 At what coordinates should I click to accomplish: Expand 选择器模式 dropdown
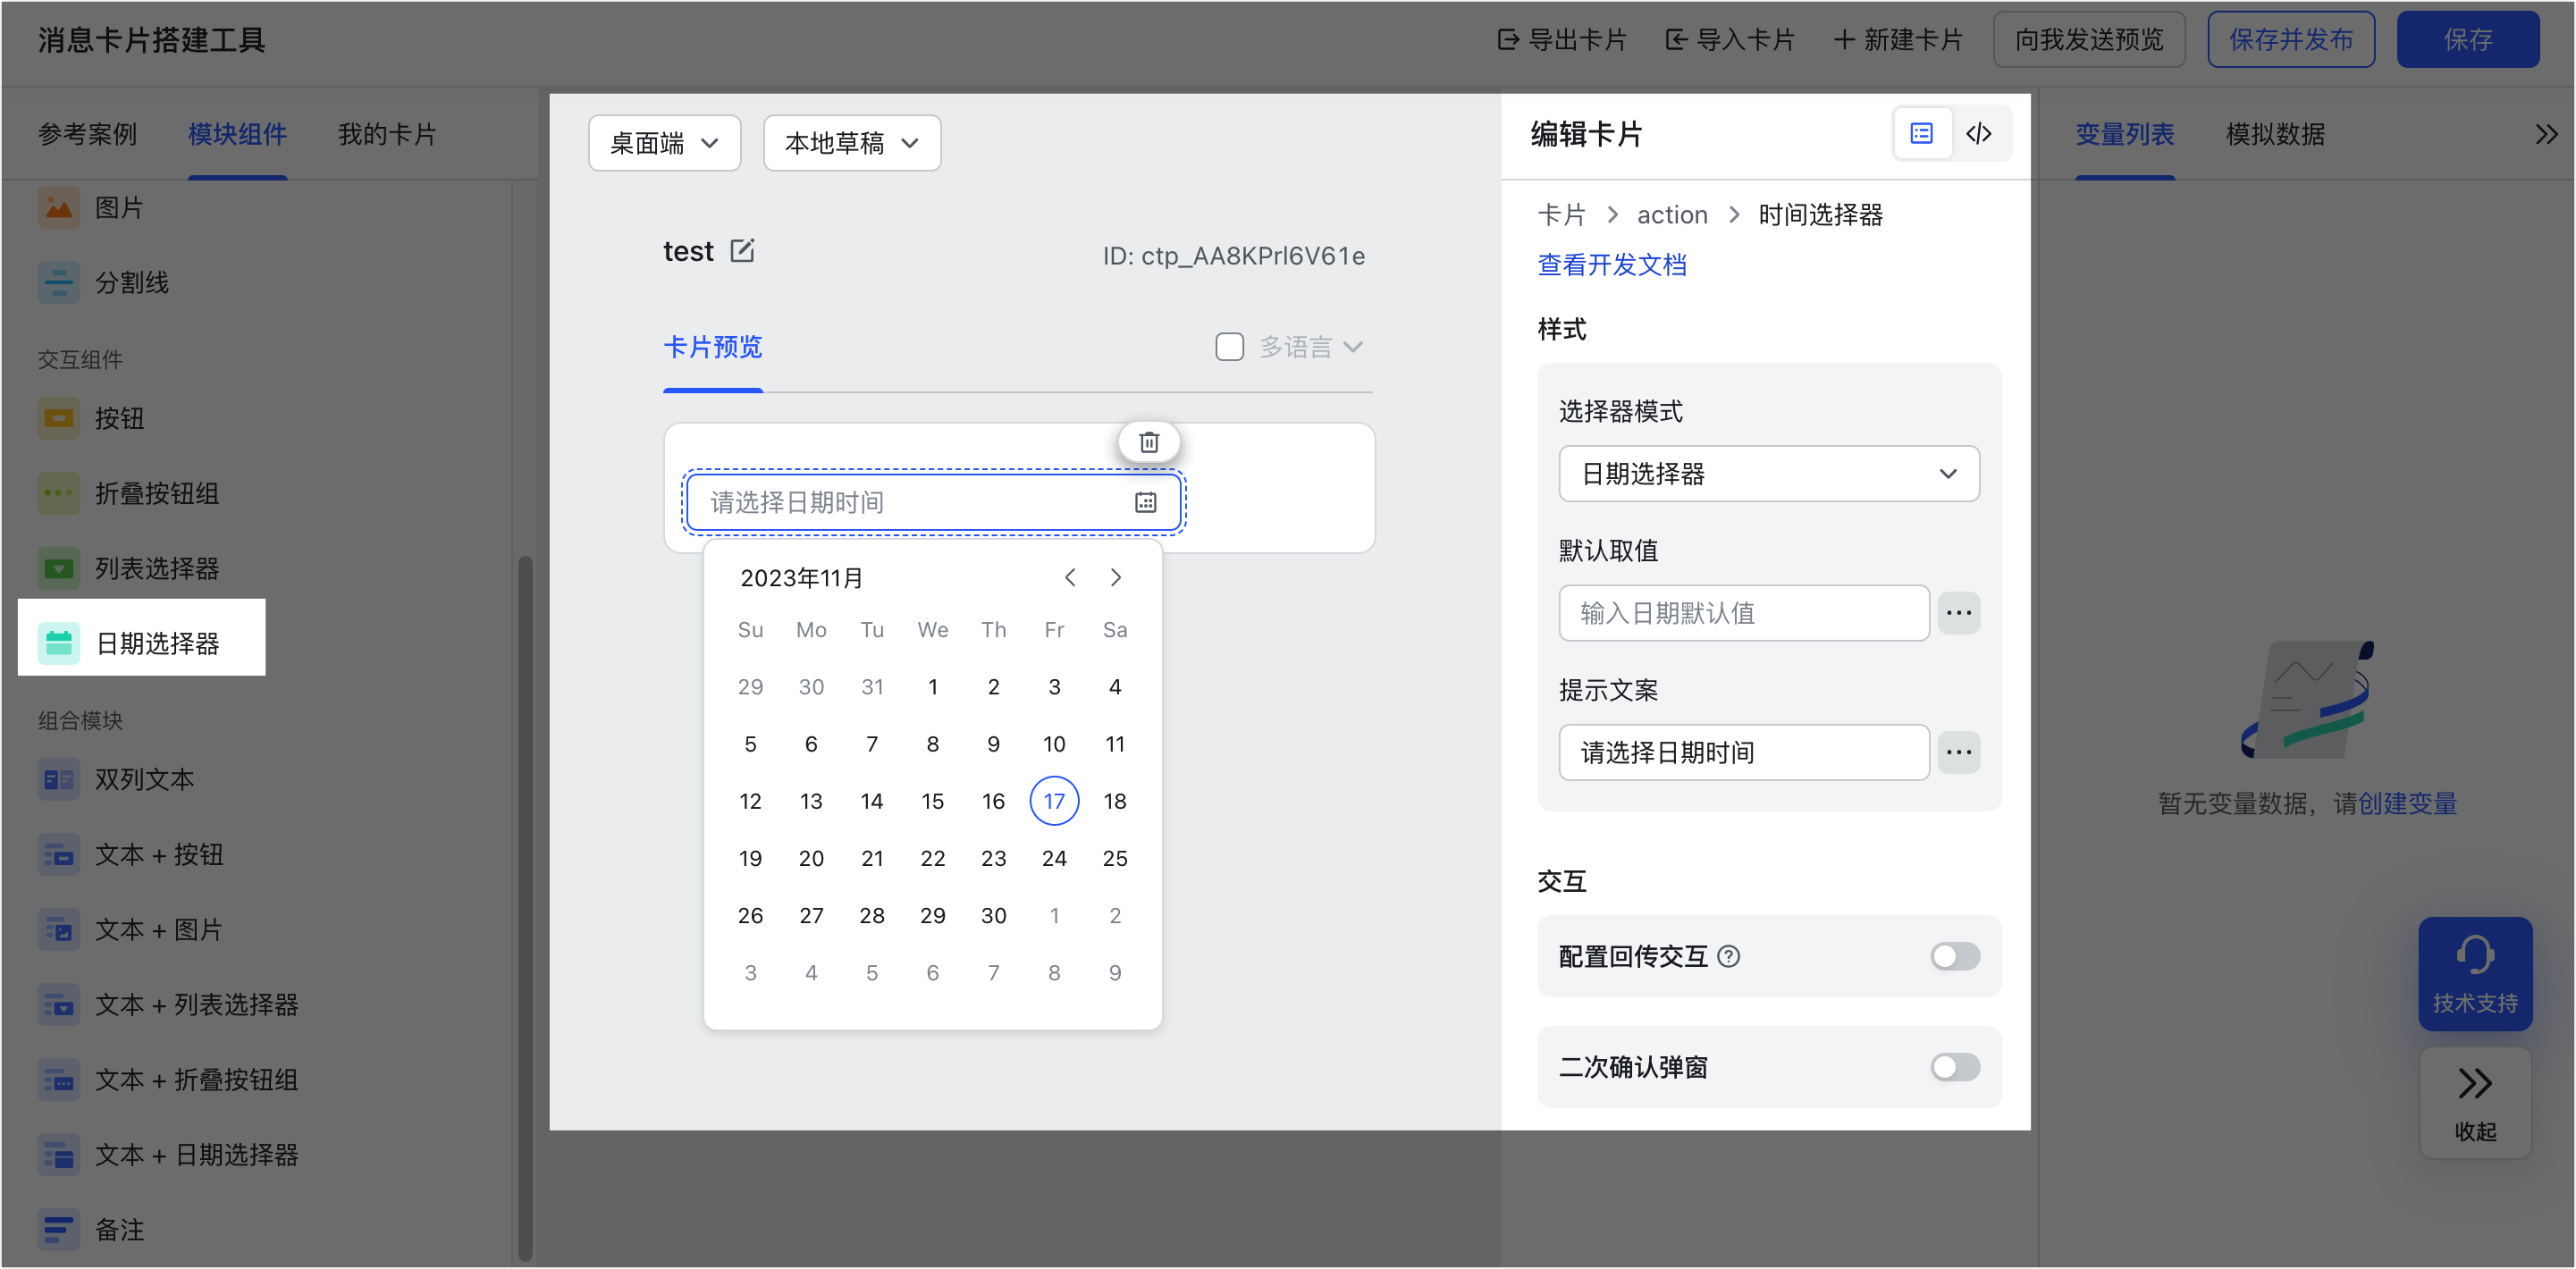point(1768,474)
